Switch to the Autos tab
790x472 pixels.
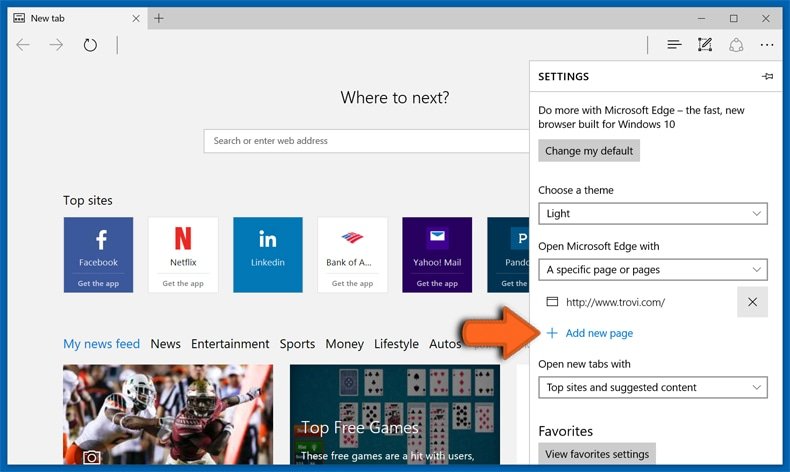[x=445, y=344]
